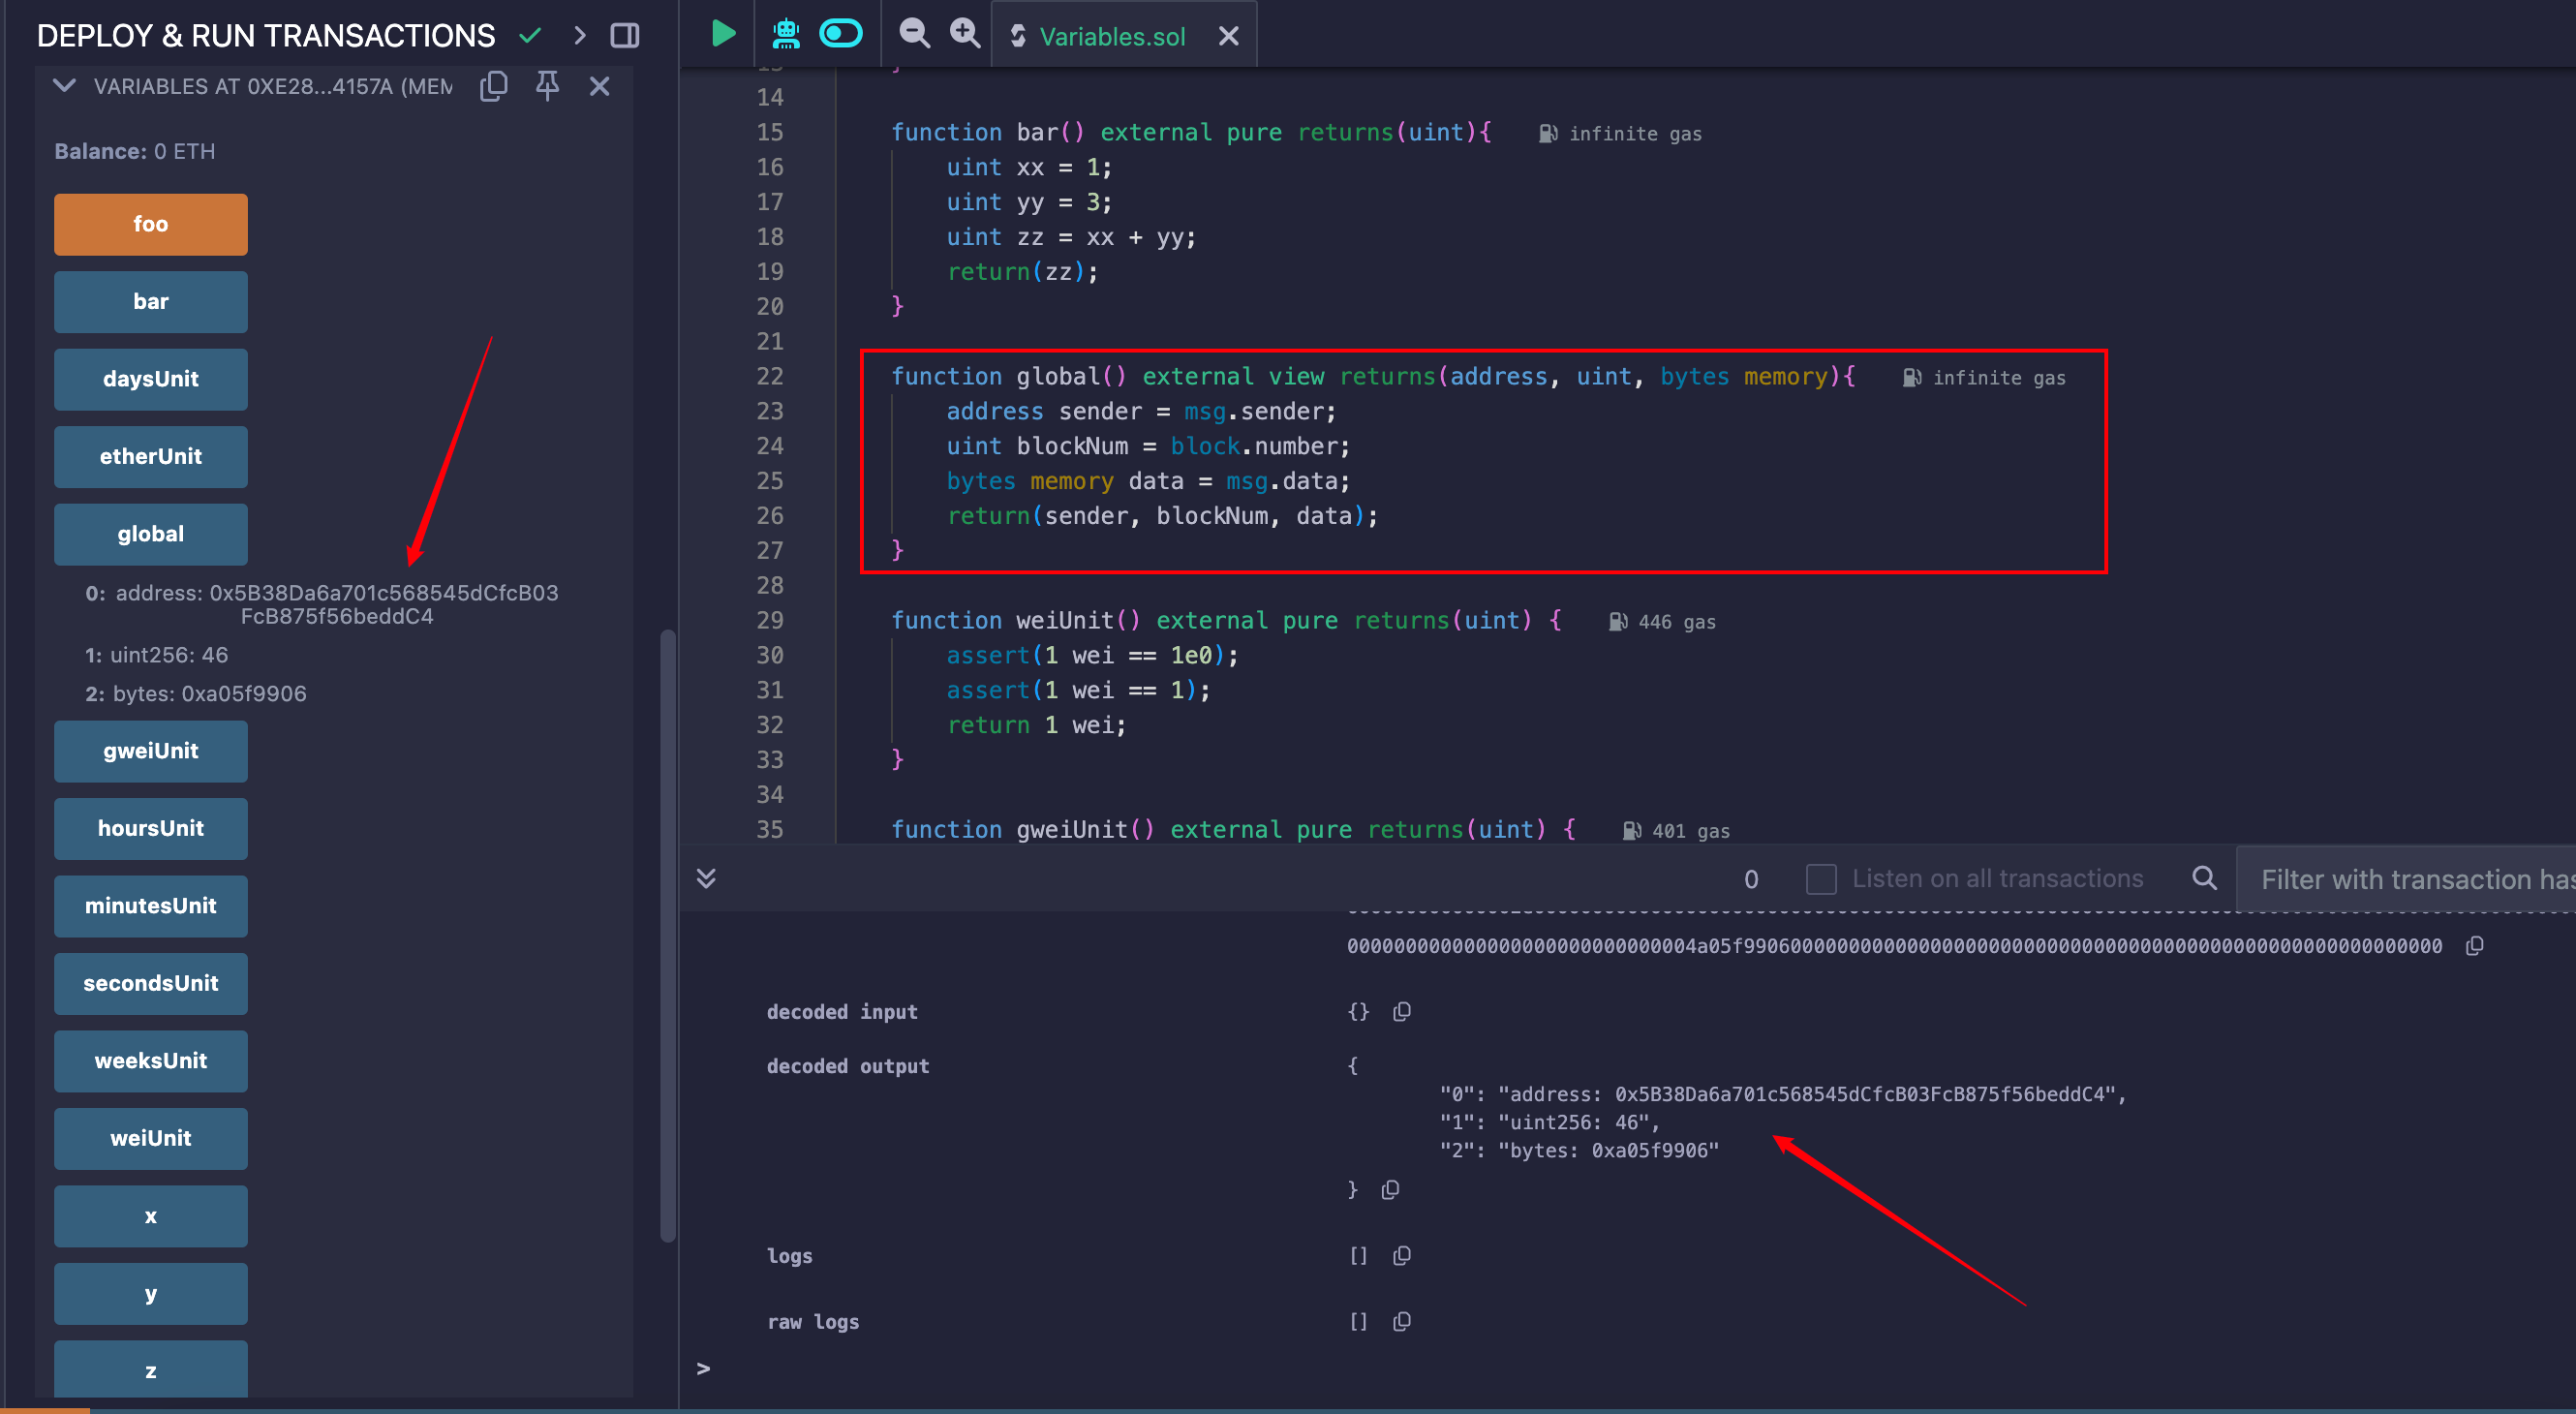The image size is (2576, 1414).
Task: Call the y getter button
Action: point(151,1294)
